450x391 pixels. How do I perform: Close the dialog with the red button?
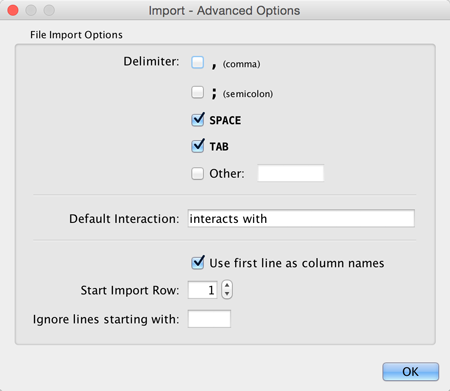coord(13,10)
